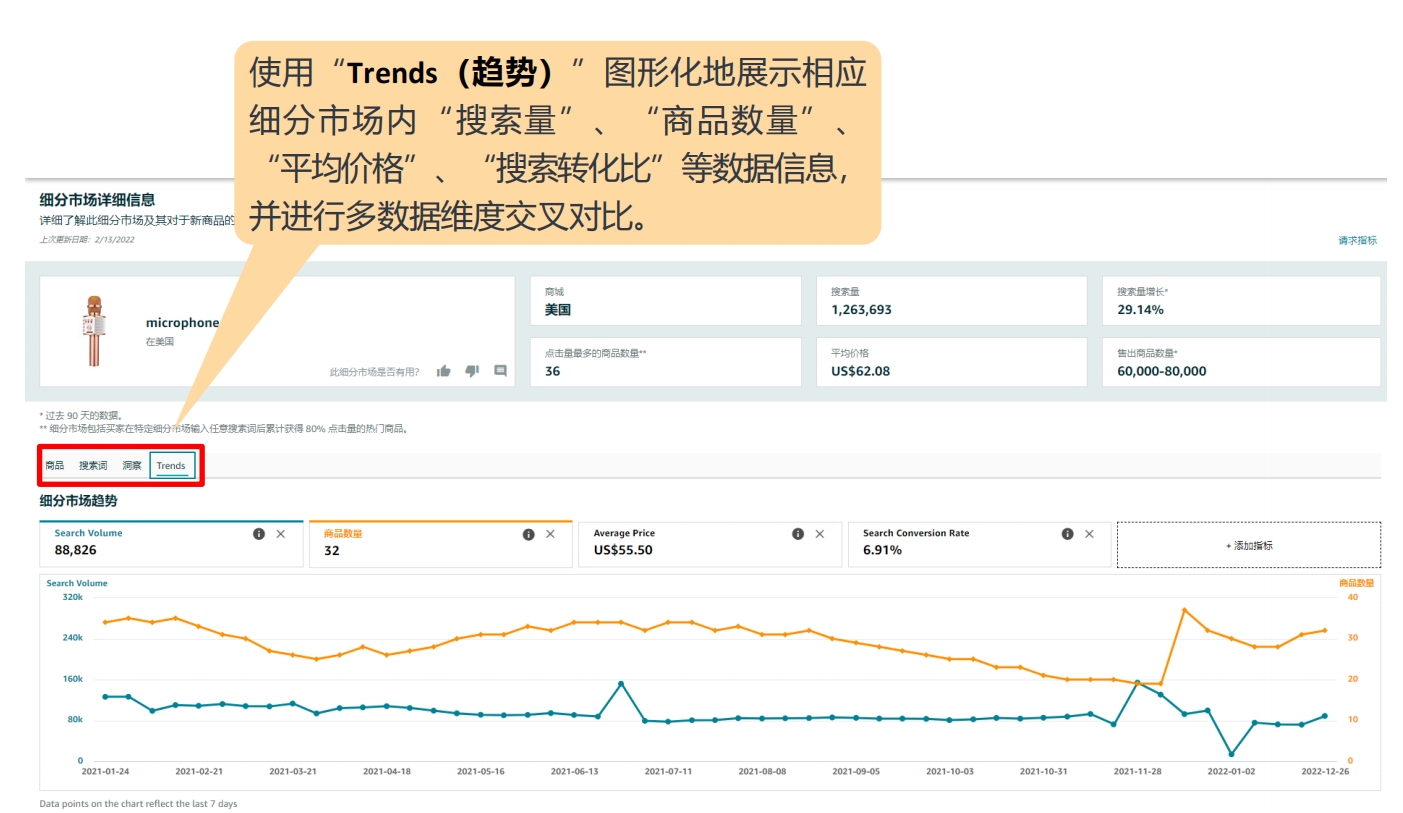
Task: Select the Trends tab
Action: [x=171, y=466]
